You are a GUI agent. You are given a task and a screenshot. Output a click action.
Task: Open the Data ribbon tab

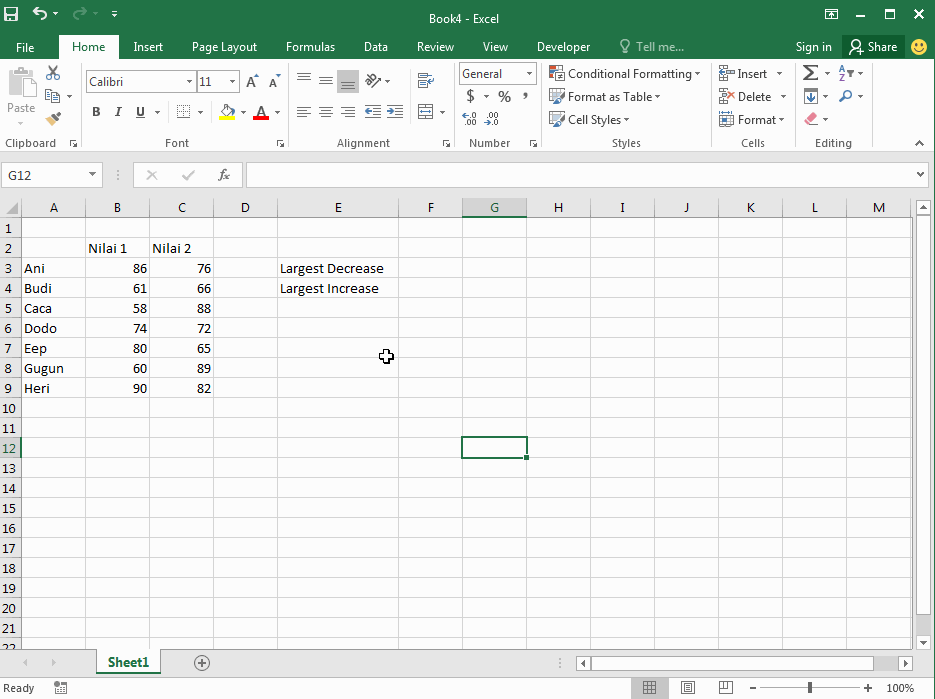[x=375, y=46]
